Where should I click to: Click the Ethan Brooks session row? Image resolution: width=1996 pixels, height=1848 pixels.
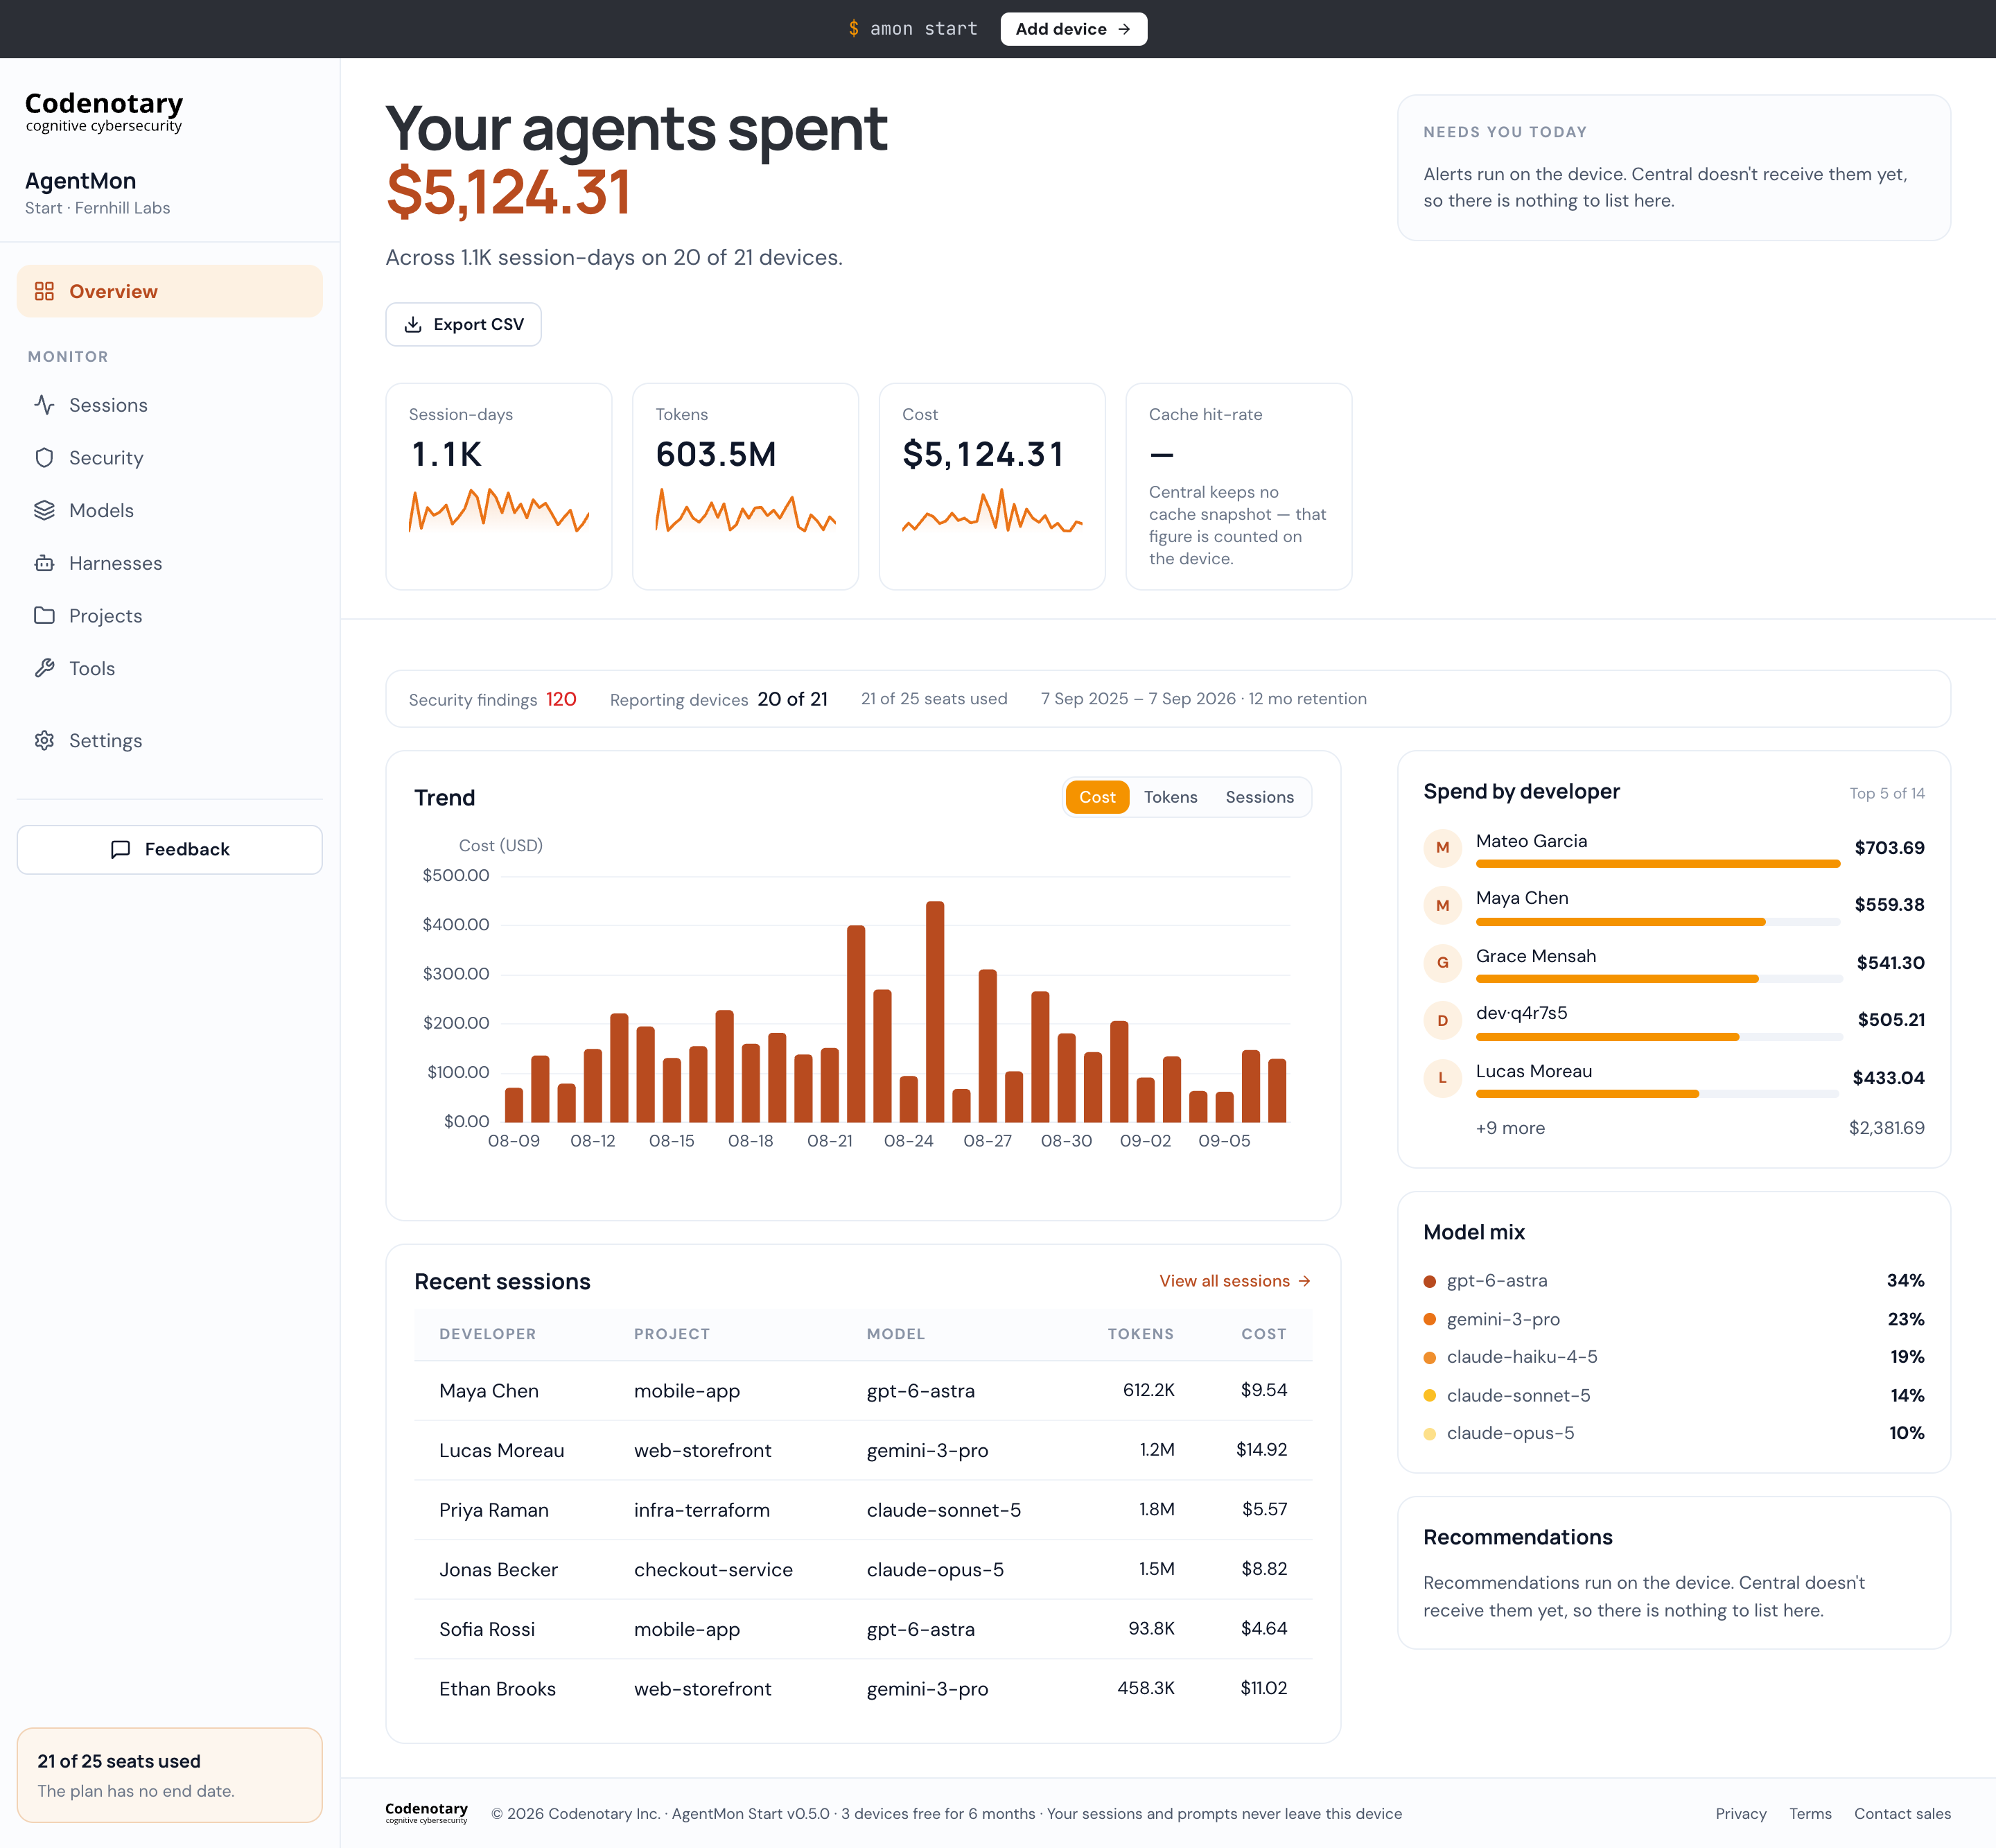[x=863, y=1689]
